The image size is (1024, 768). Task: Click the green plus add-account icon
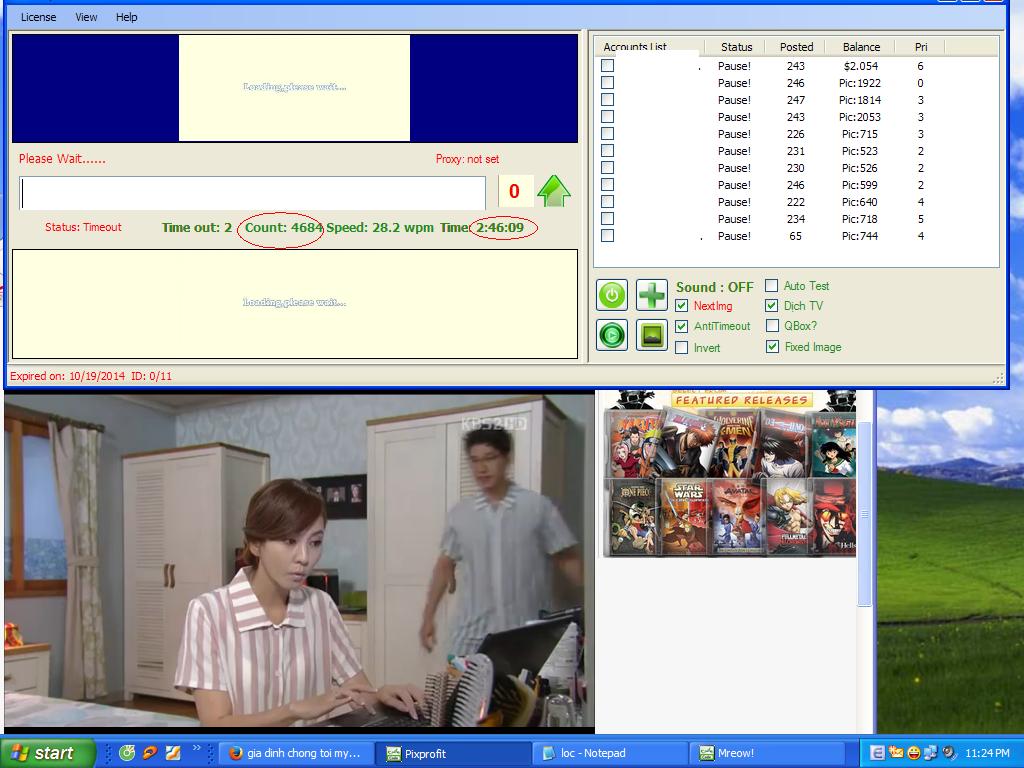(652, 295)
